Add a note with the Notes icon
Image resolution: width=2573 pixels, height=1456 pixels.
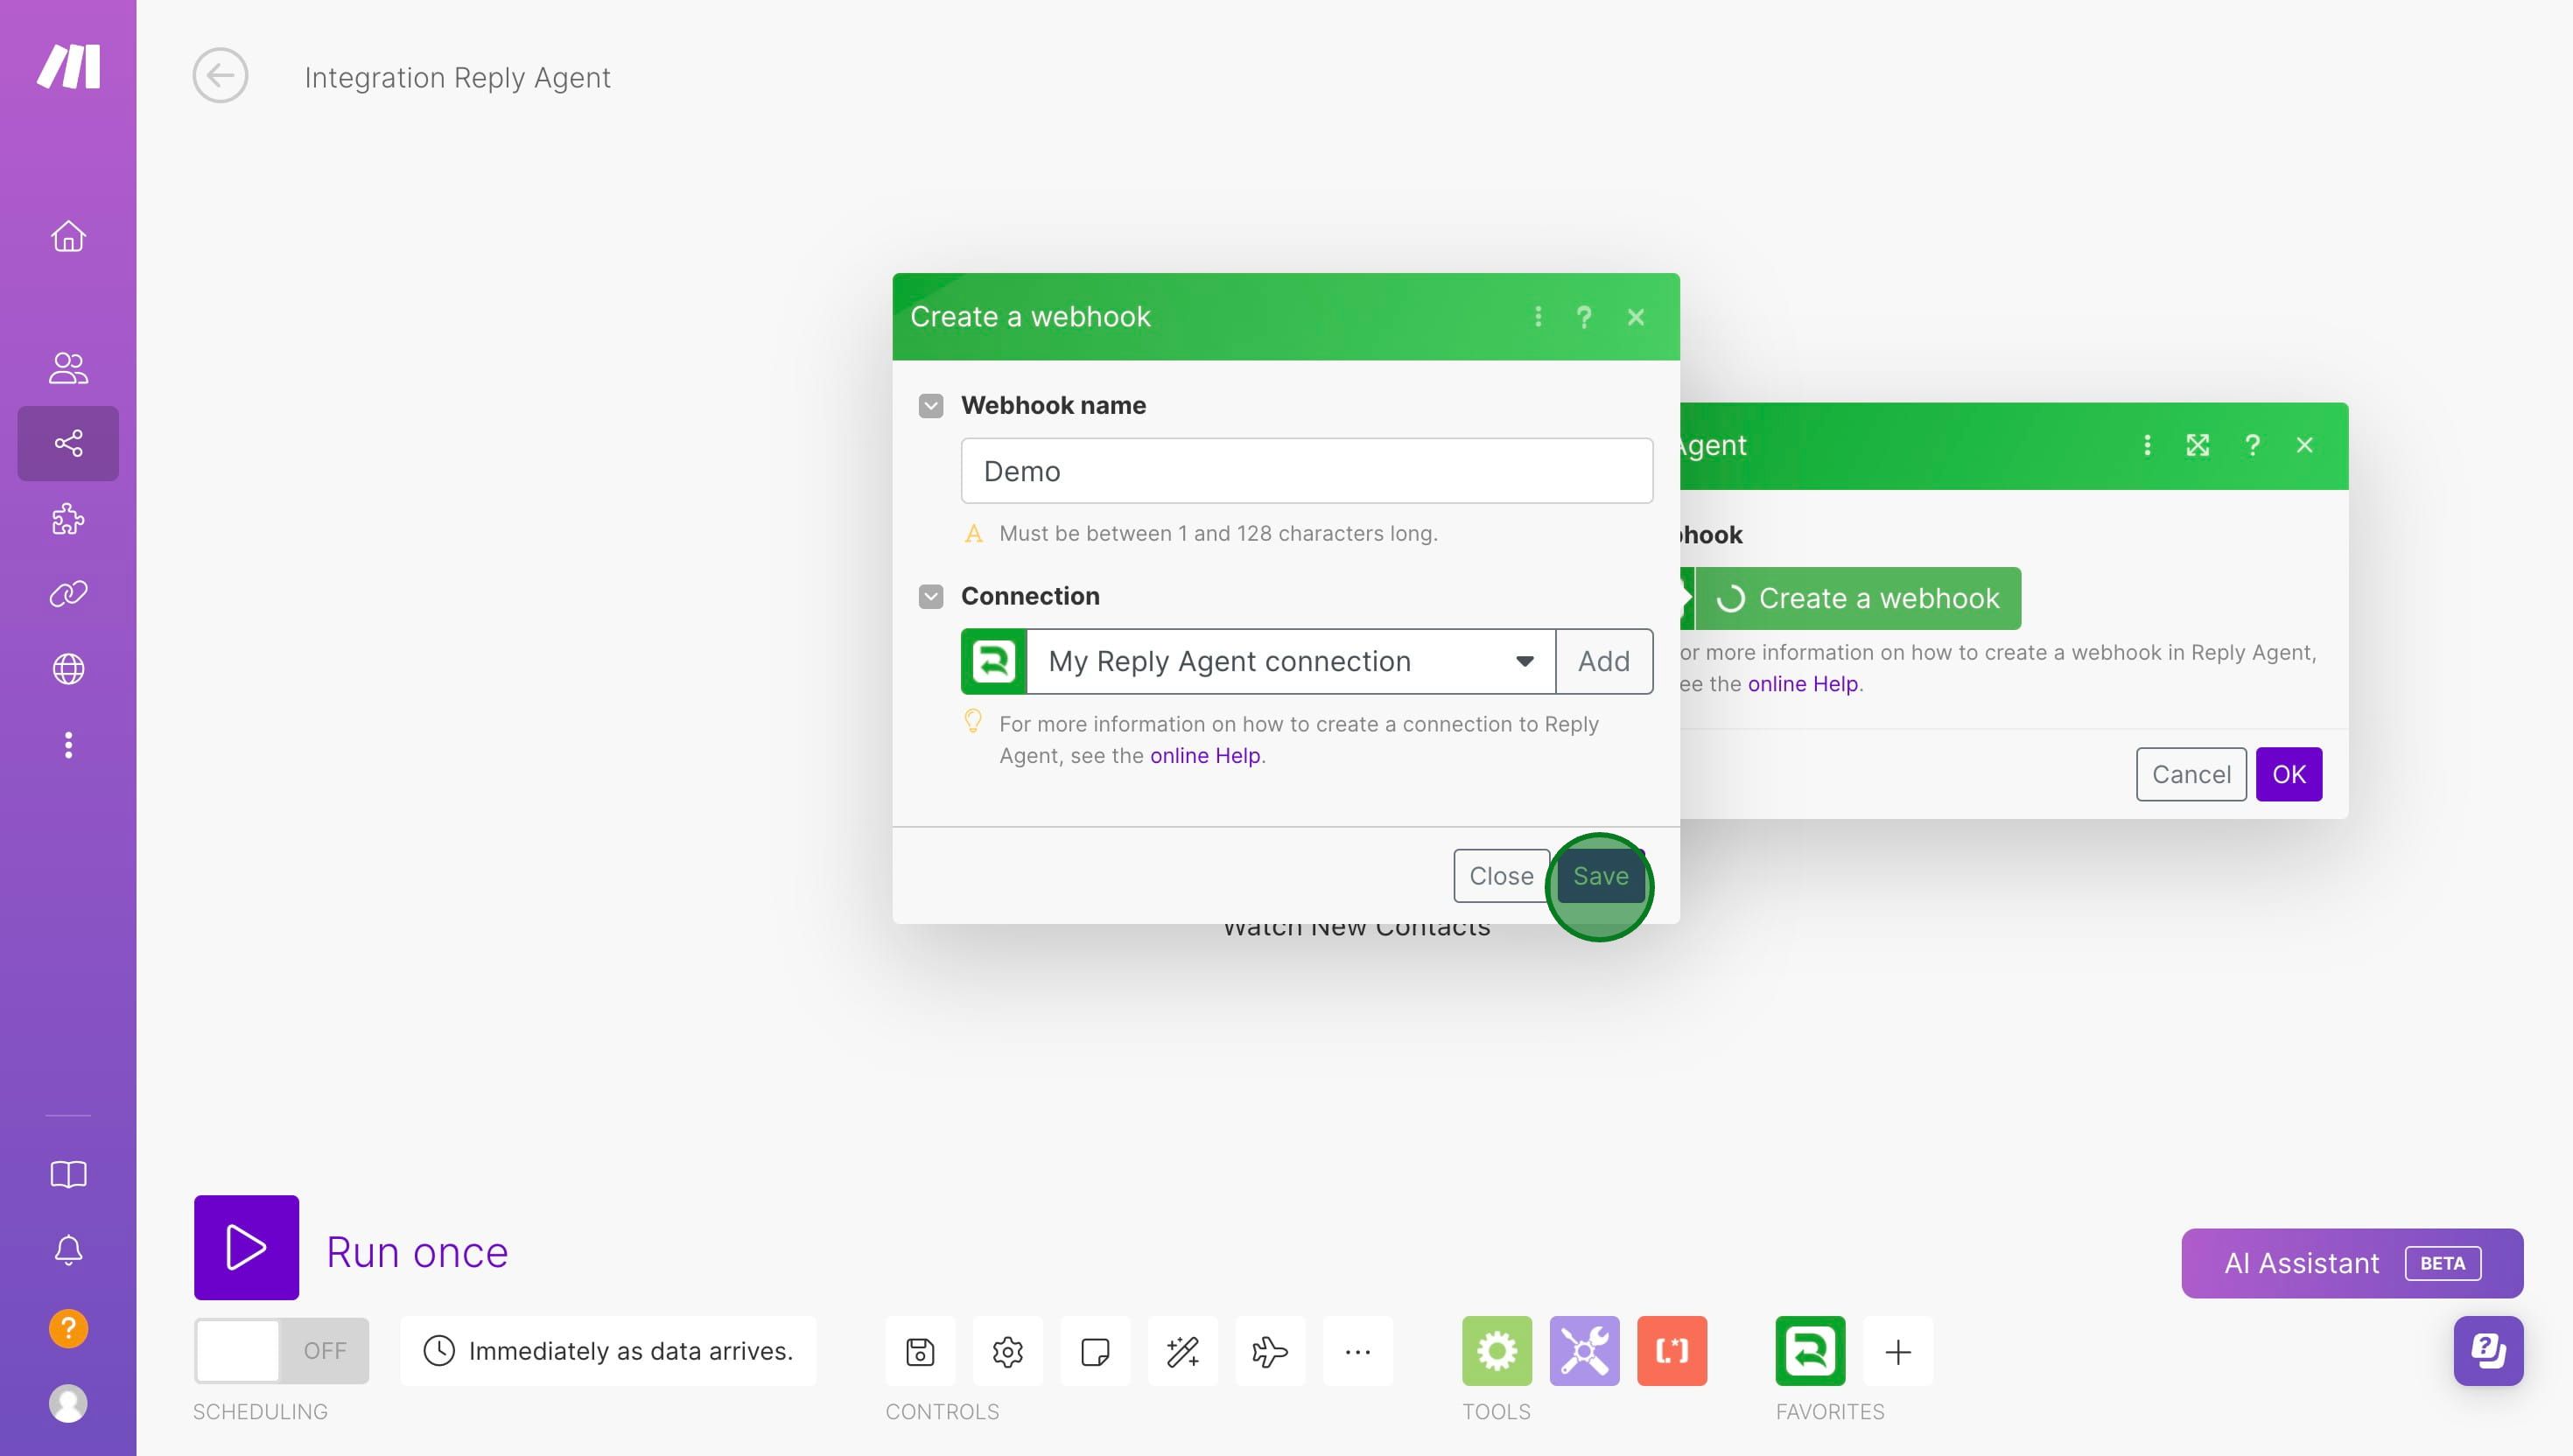click(x=1095, y=1352)
